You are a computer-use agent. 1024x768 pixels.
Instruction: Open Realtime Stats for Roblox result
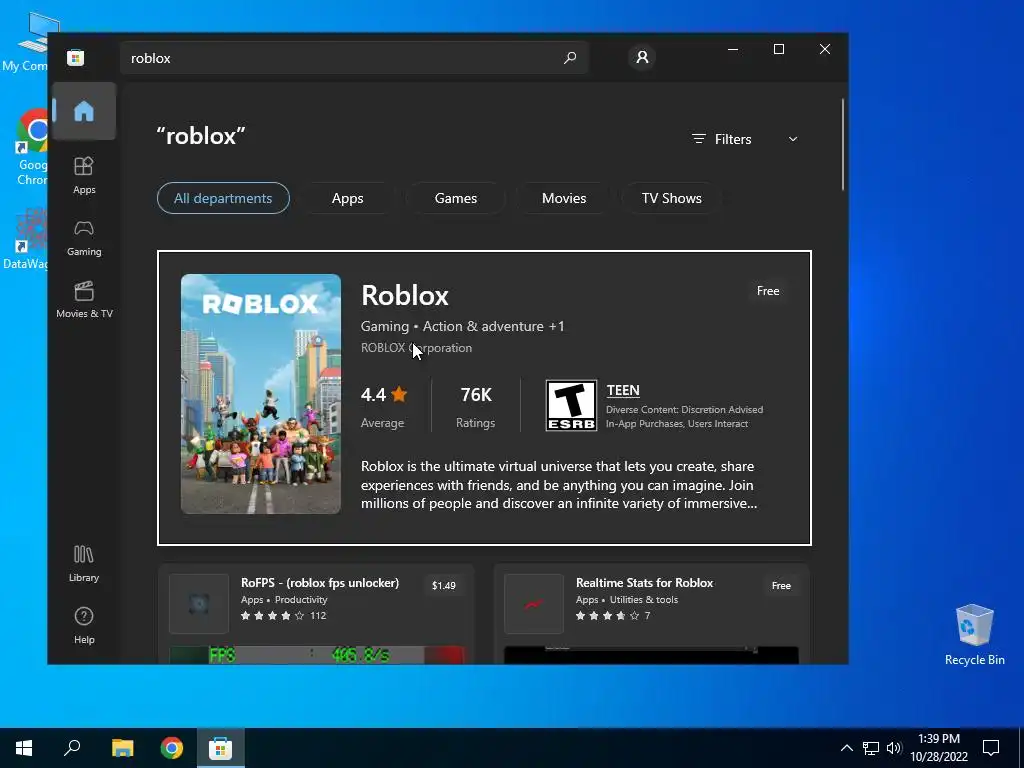pyautogui.click(x=651, y=614)
